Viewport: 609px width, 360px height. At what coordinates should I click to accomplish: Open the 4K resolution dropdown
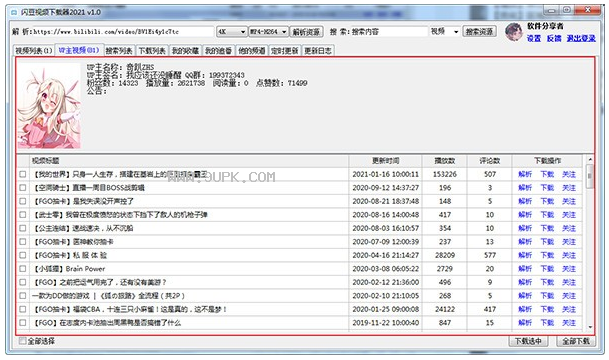click(231, 32)
